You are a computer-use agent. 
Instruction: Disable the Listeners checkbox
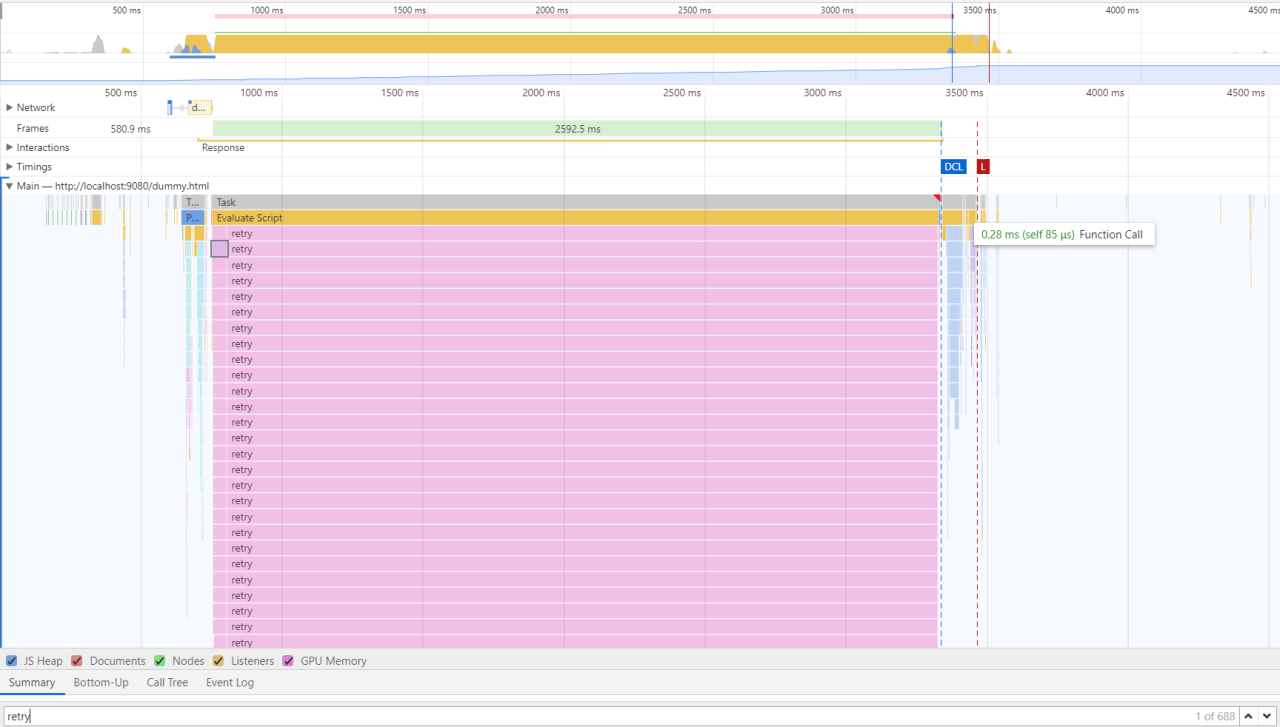[218, 661]
